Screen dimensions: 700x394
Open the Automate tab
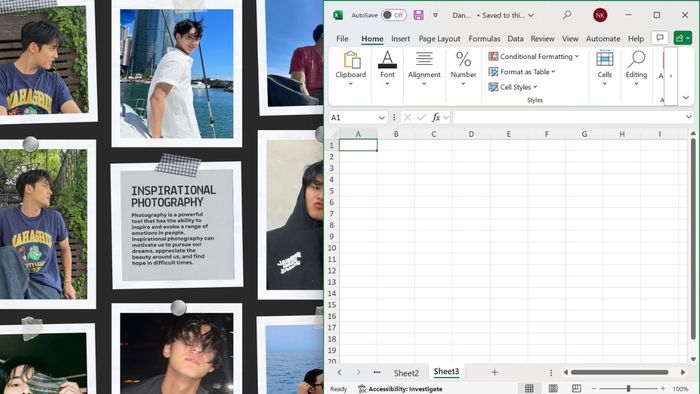tap(603, 39)
